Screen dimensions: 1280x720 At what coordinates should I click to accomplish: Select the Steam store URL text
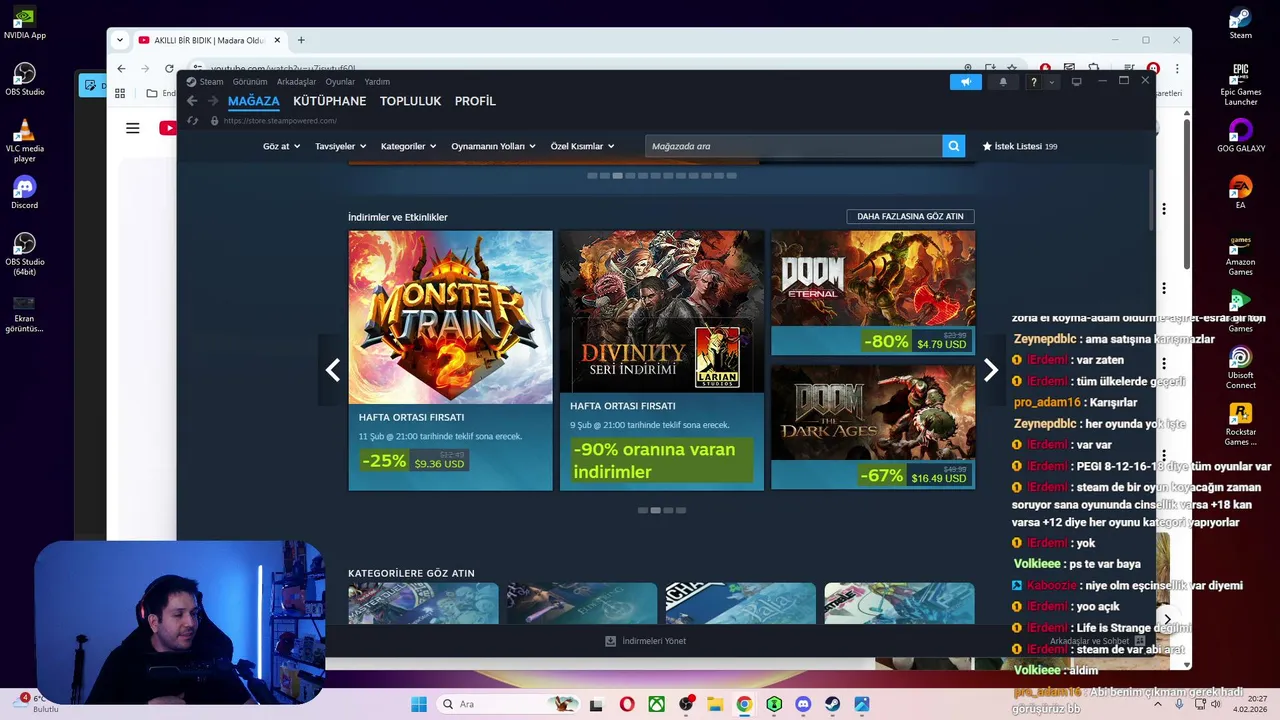click(280, 121)
